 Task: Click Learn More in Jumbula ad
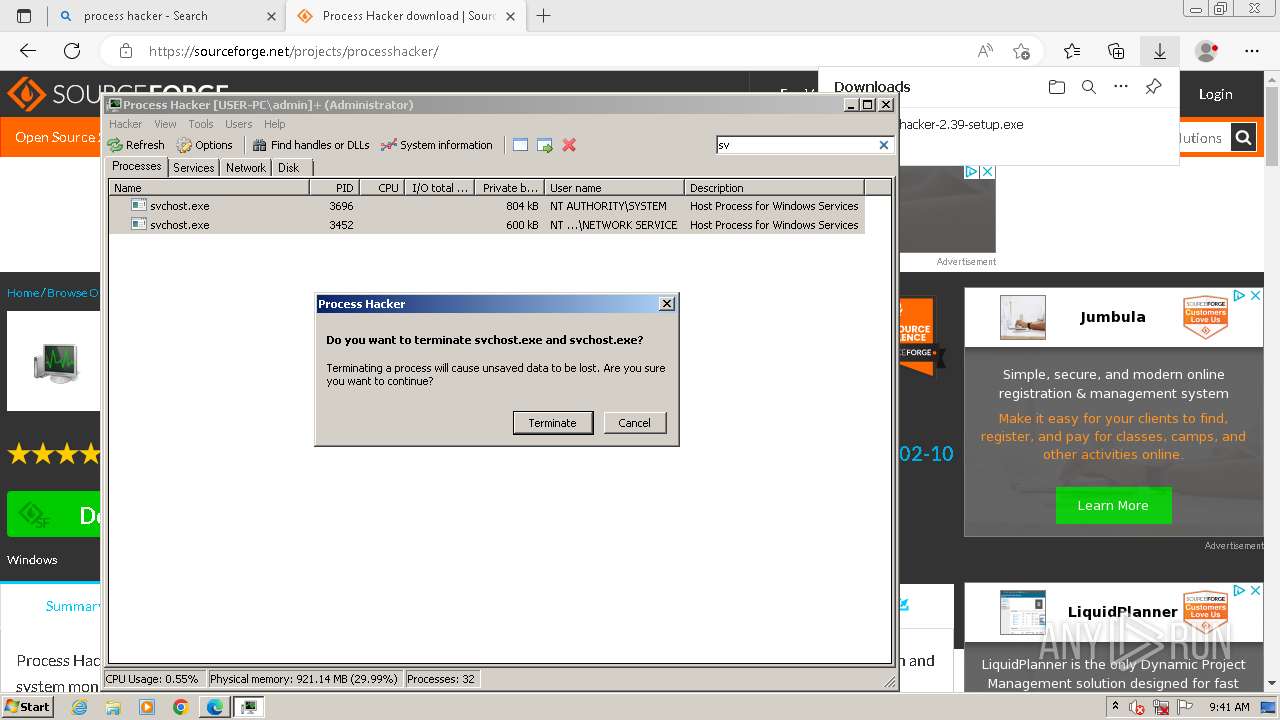1113,506
